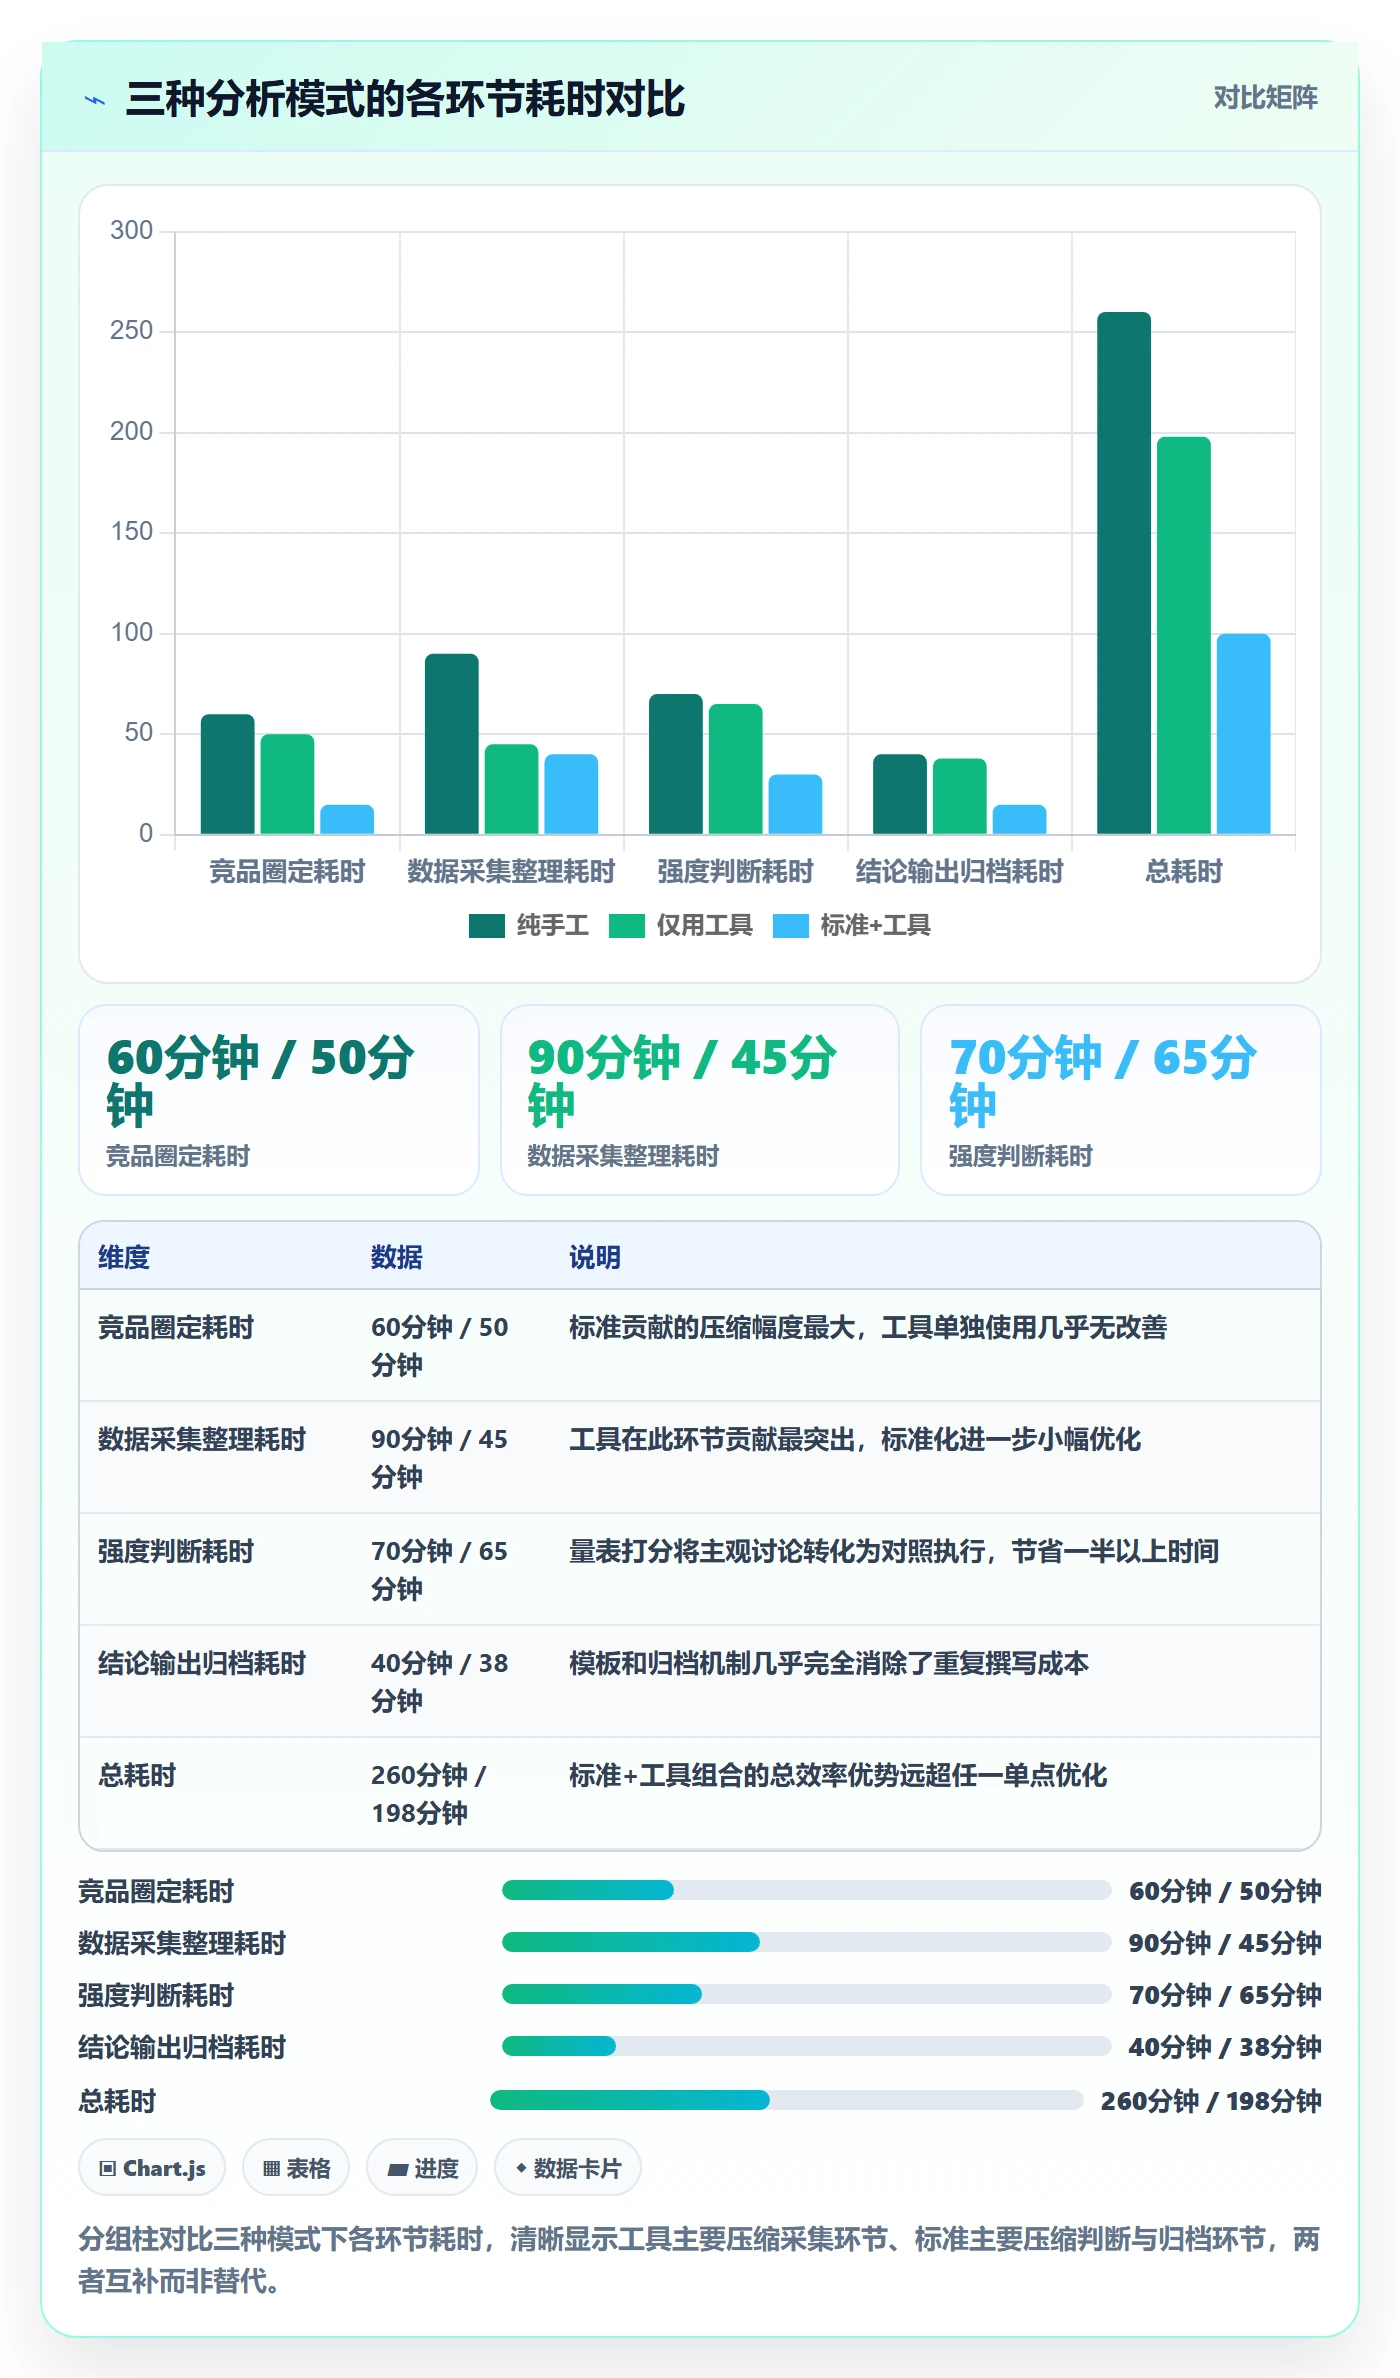Screen dimensions: 1400x2378
Task: Click the icon in 进度 chip
Action: (398, 2169)
